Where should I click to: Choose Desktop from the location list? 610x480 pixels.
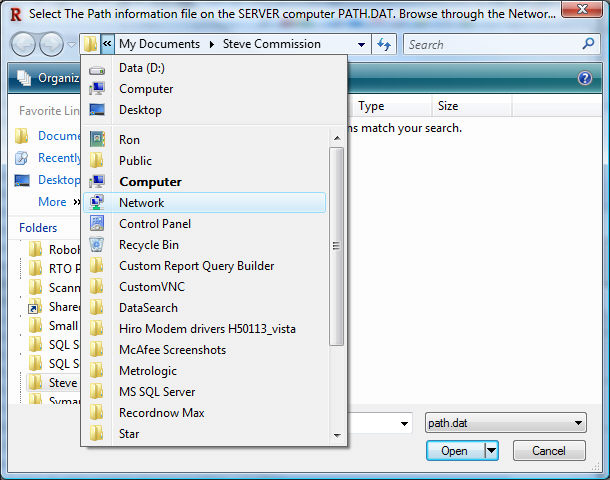point(140,110)
